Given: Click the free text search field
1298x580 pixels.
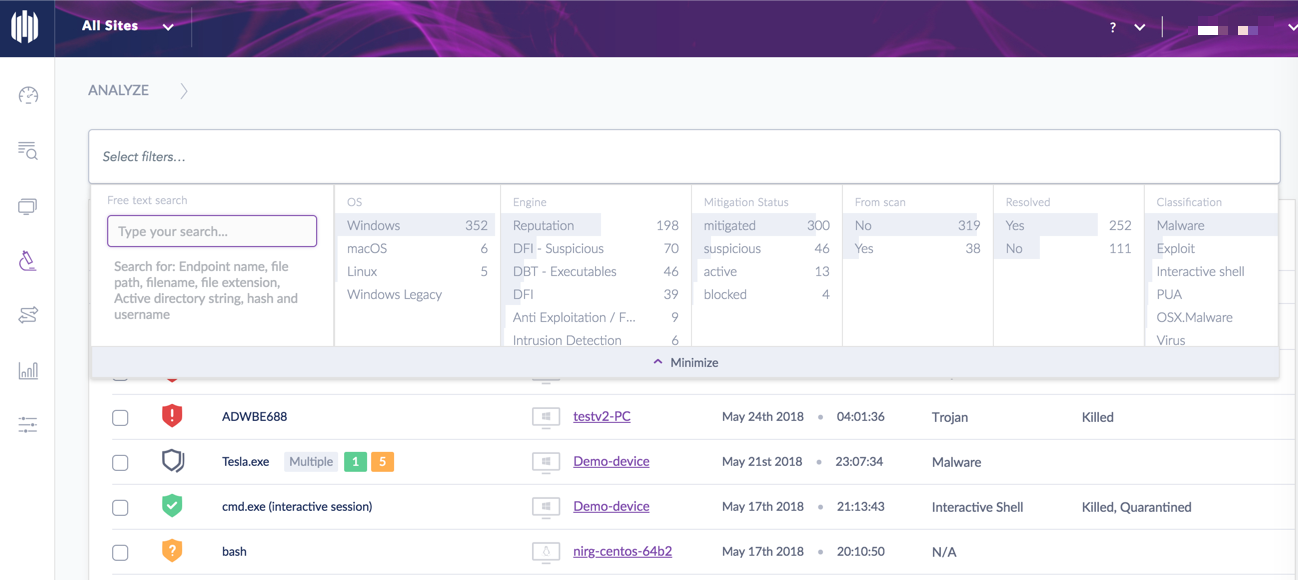Looking at the screenshot, I should coord(212,231).
